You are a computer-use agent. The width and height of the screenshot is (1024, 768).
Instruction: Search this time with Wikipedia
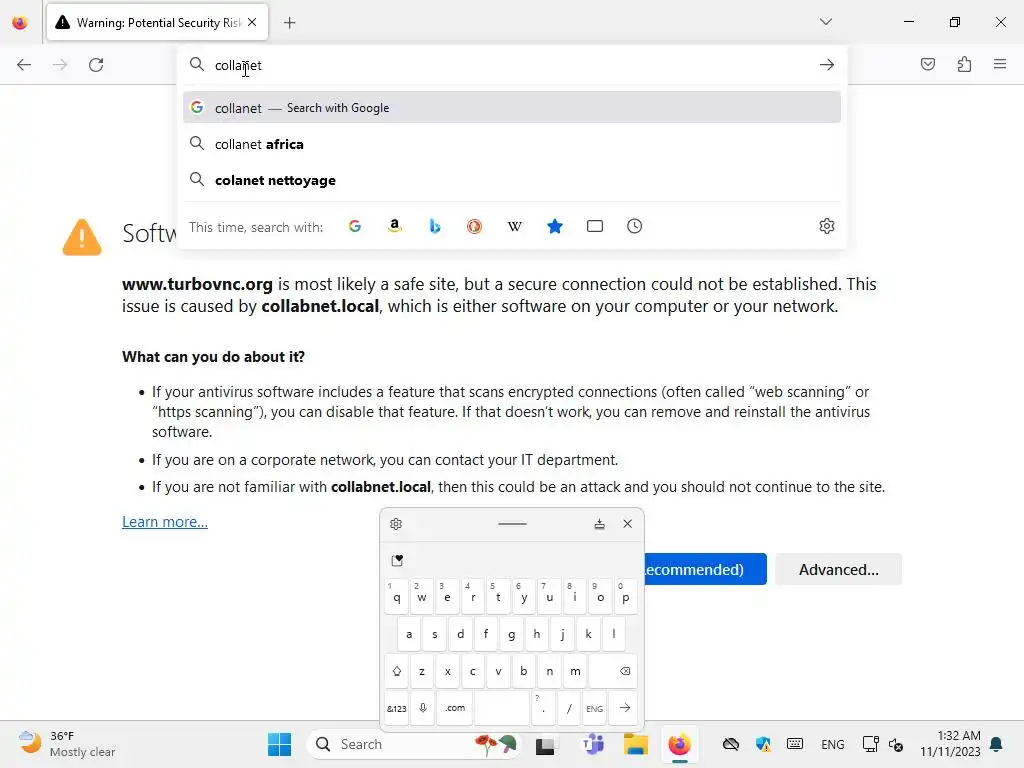coord(515,226)
